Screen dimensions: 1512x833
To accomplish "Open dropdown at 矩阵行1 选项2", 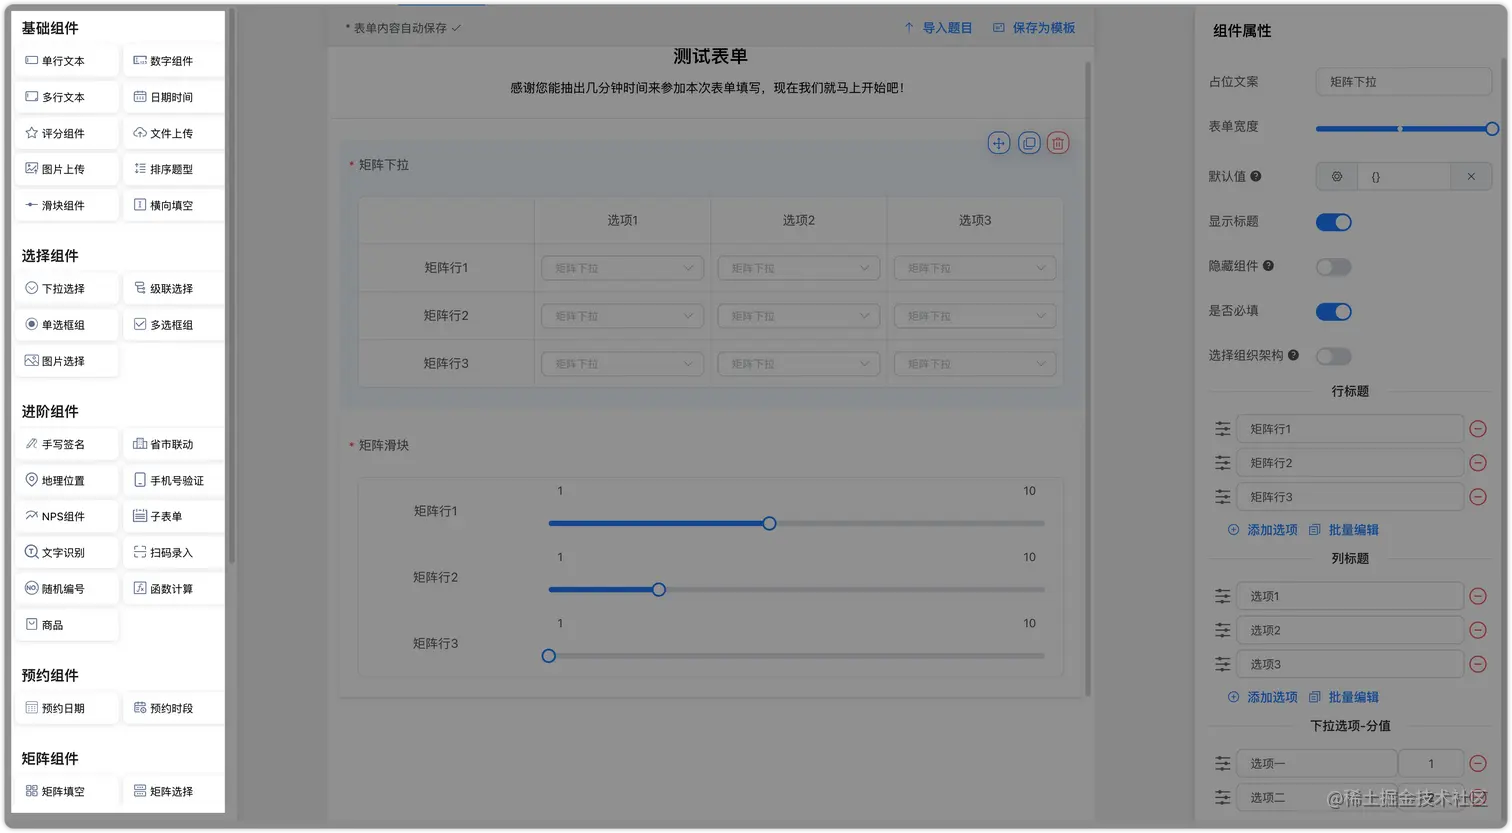I will (798, 268).
